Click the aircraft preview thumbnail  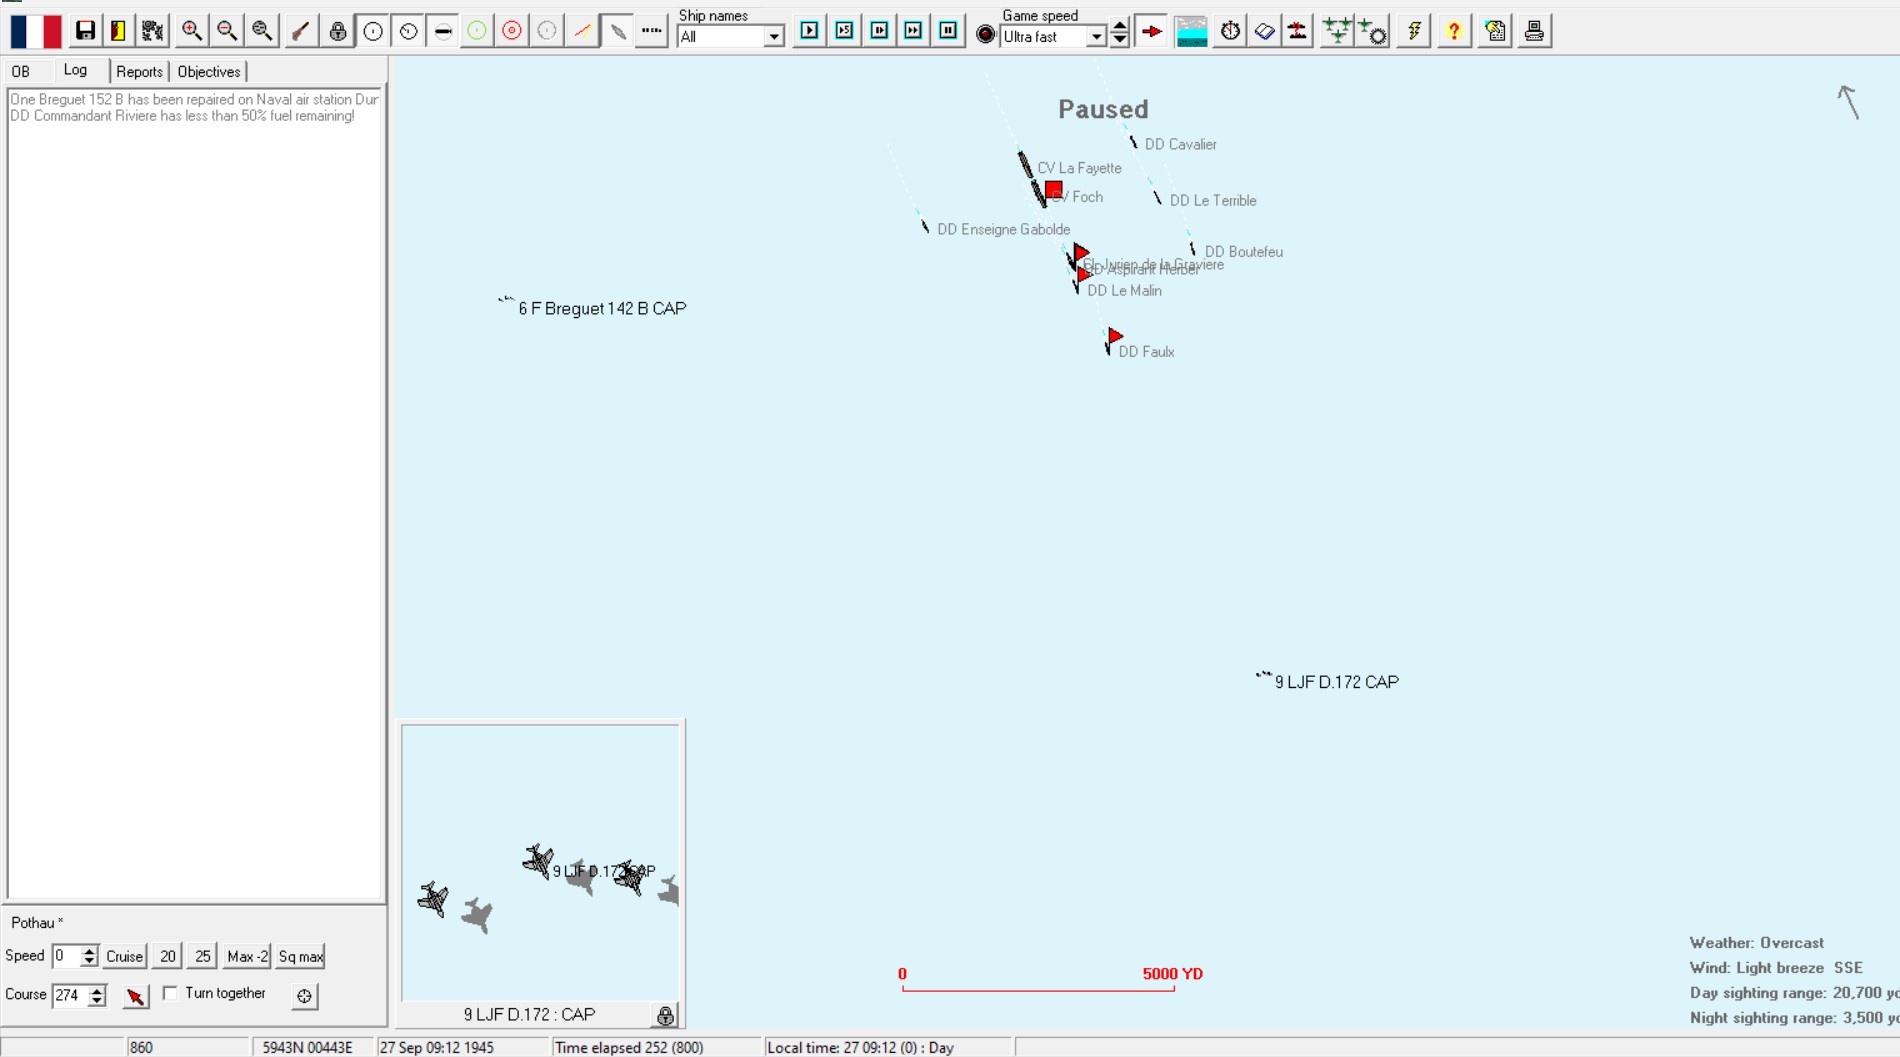541,862
